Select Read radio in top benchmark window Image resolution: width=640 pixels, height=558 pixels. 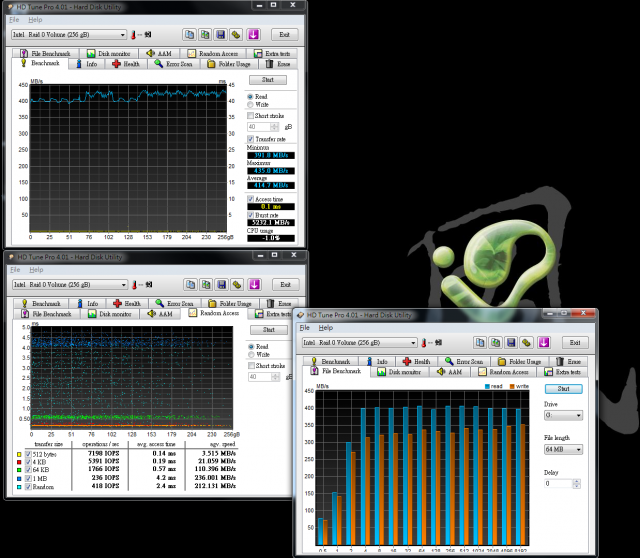tap(250, 97)
